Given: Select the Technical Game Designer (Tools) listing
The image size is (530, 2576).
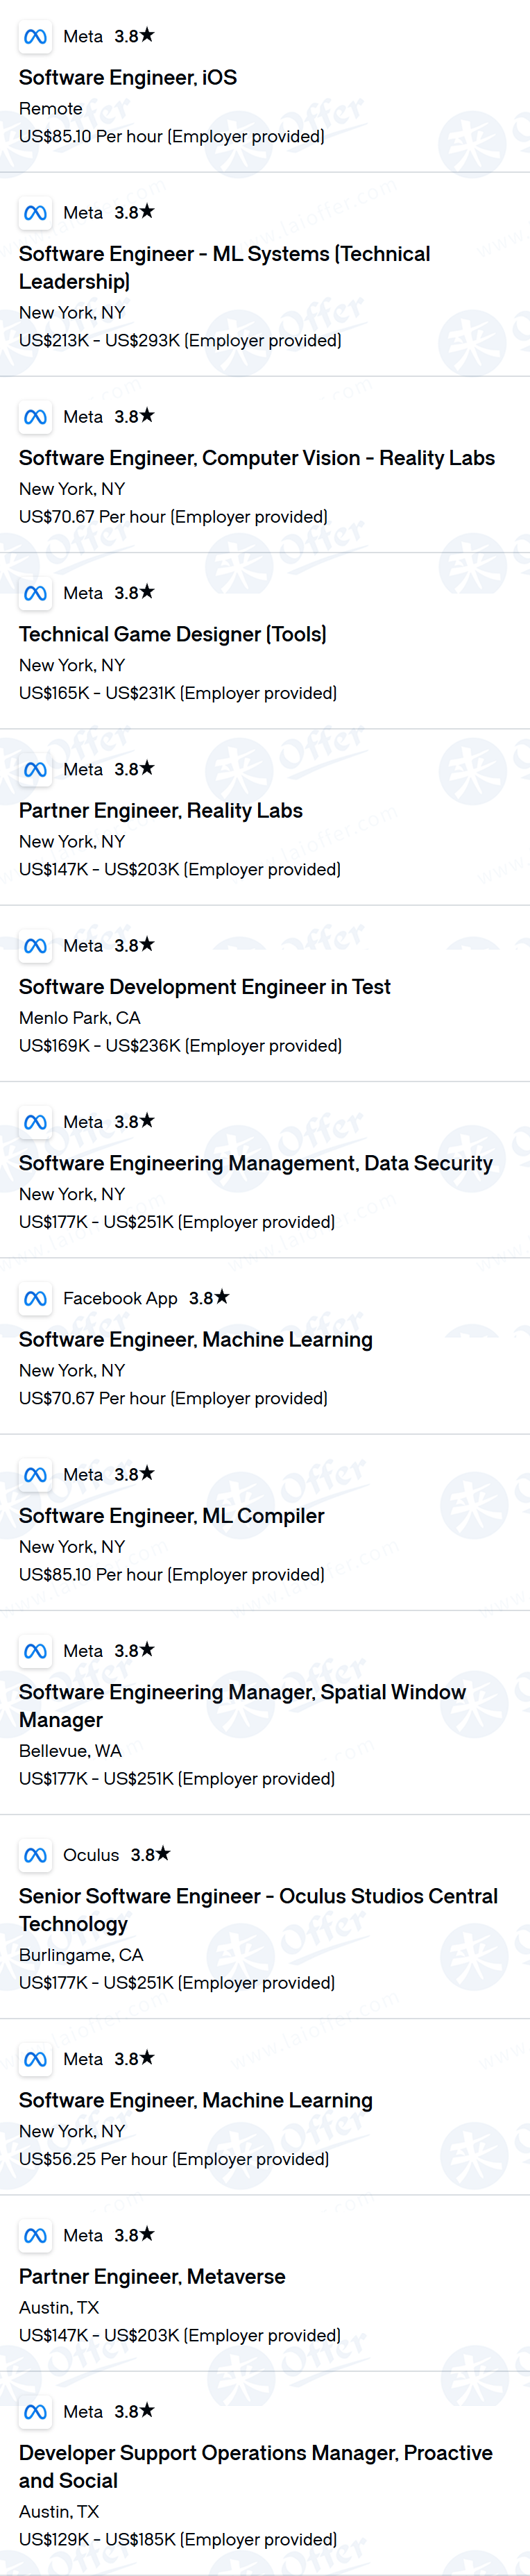Looking at the screenshot, I should click(x=173, y=634).
